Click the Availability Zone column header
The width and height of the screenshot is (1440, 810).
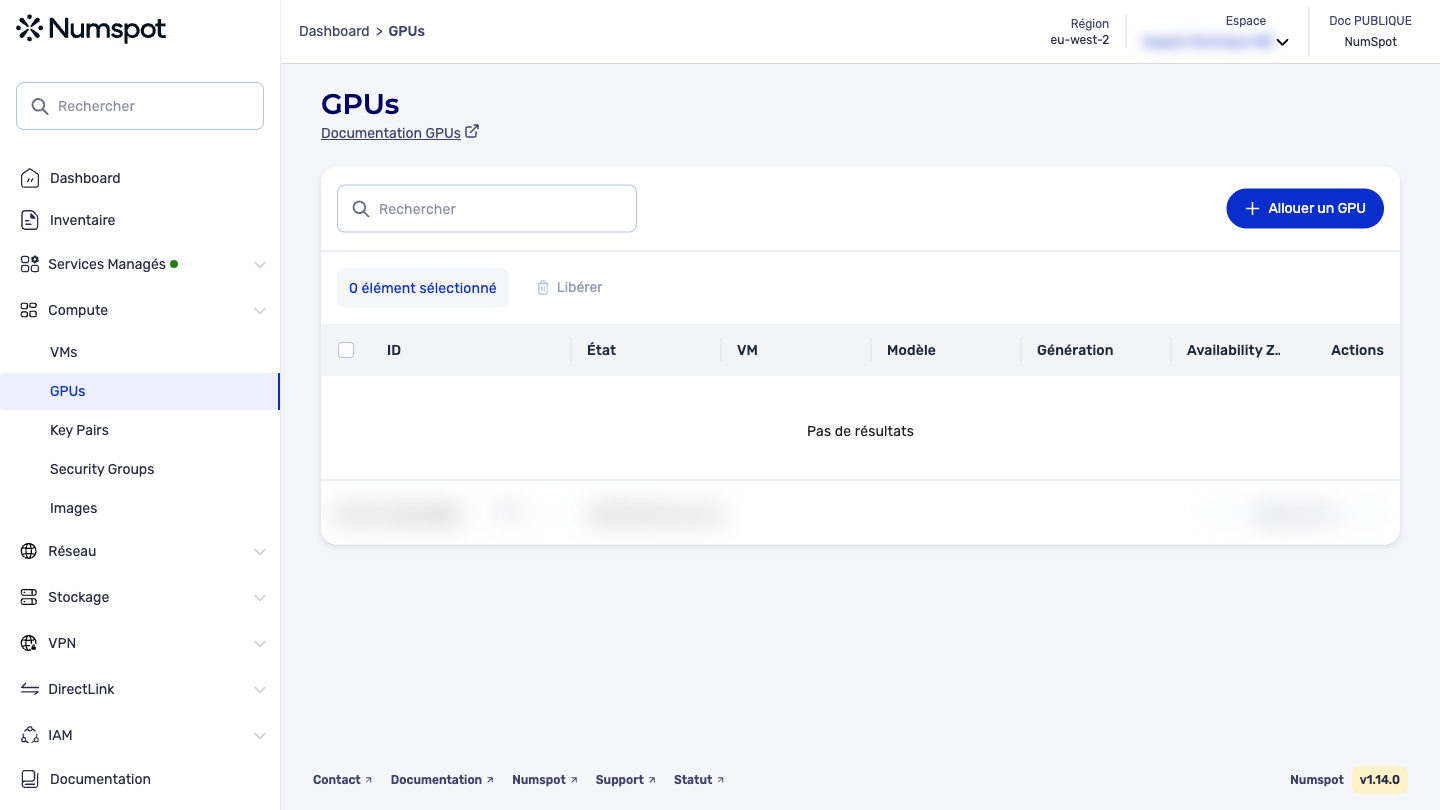tap(1234, 350)
